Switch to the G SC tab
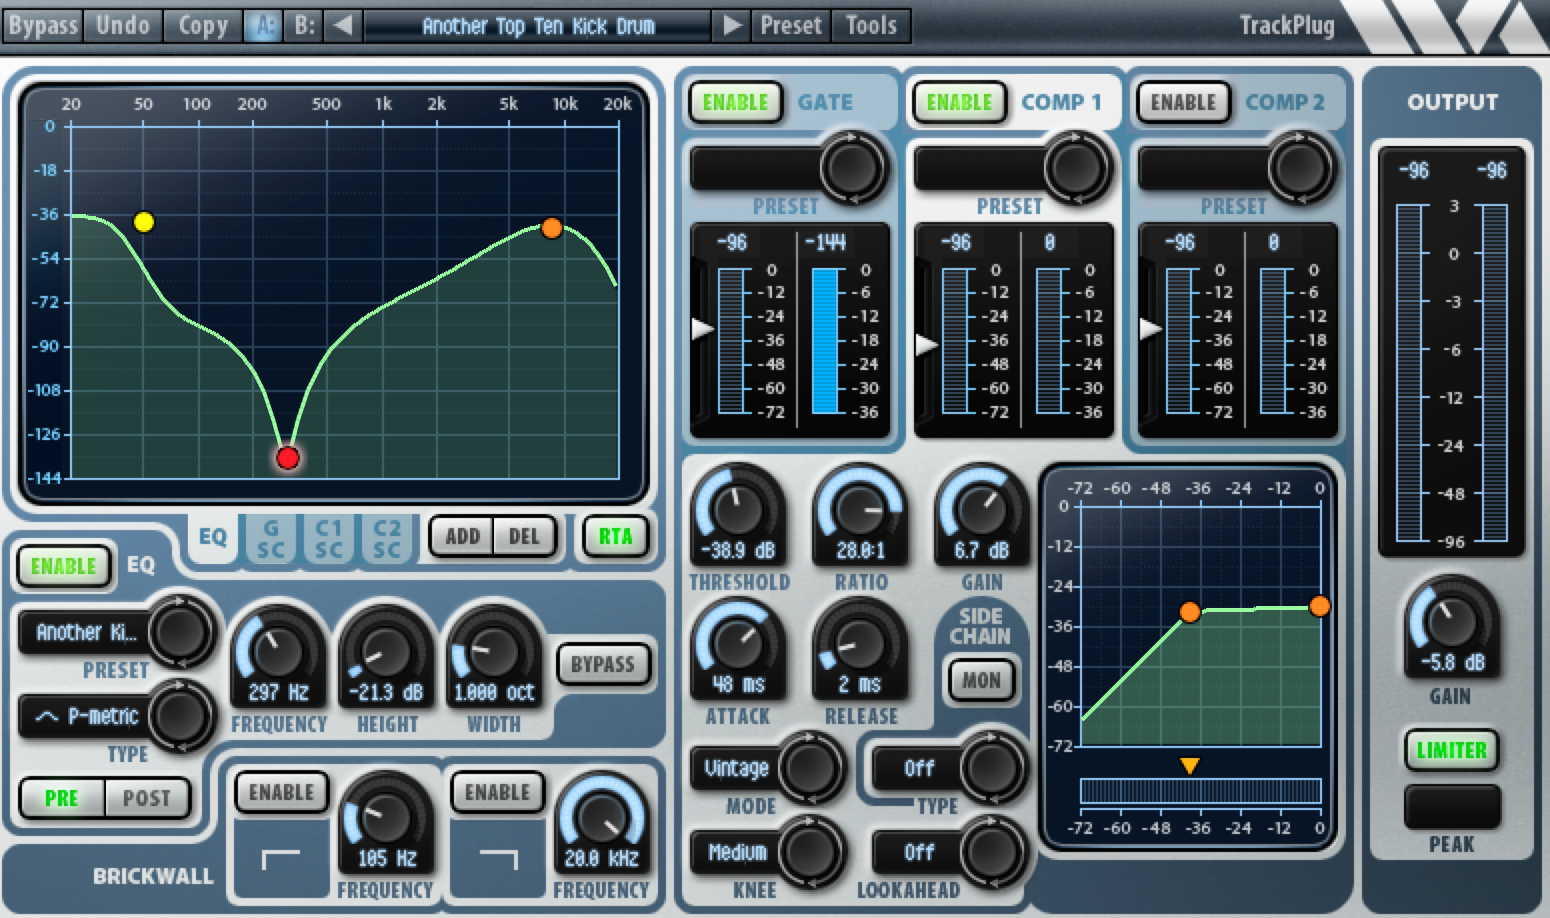 click(x=271, y=538)
